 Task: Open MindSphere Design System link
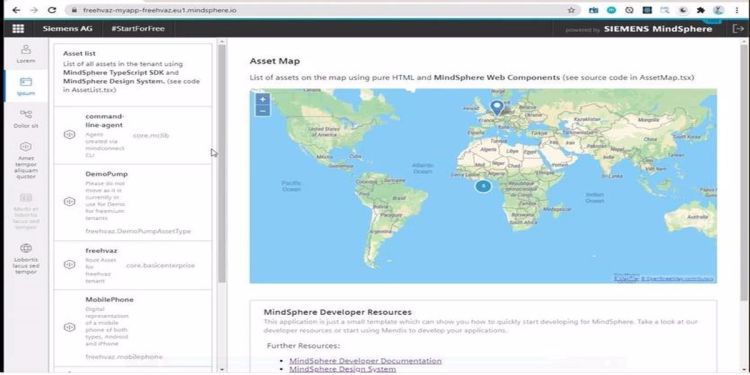coord(342,369)
